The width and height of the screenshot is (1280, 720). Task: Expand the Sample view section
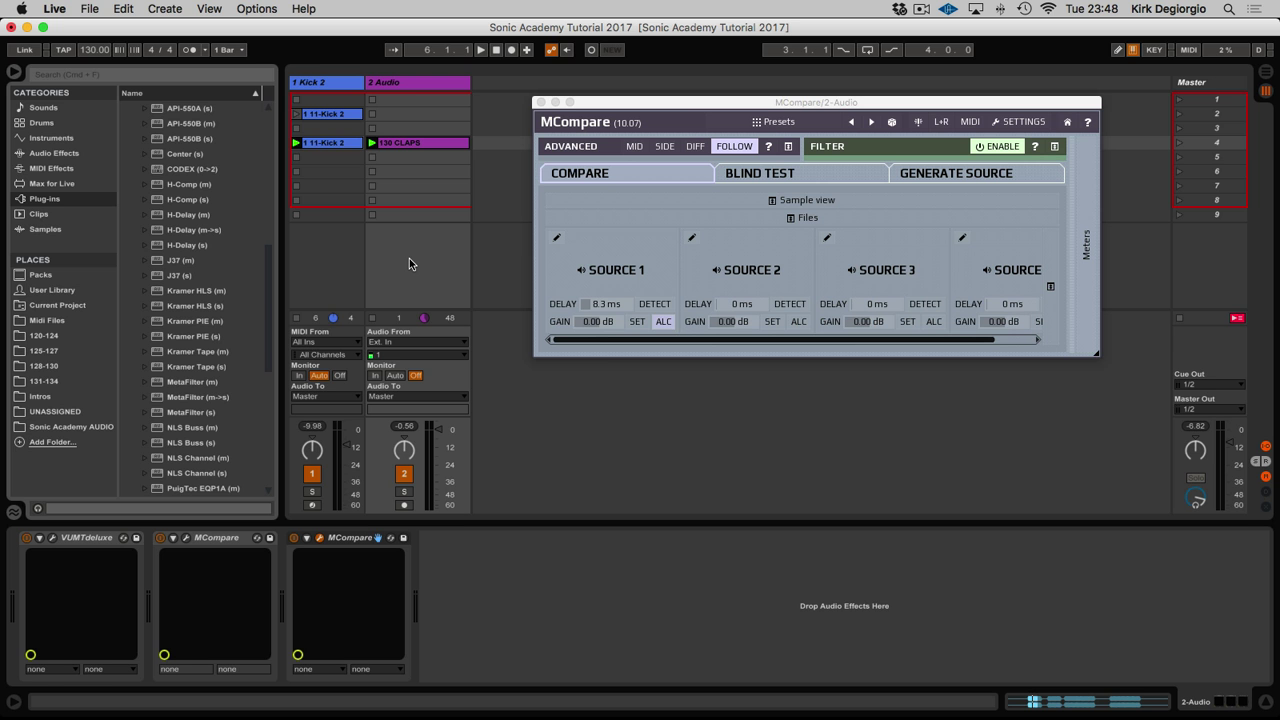click(801, 200)
